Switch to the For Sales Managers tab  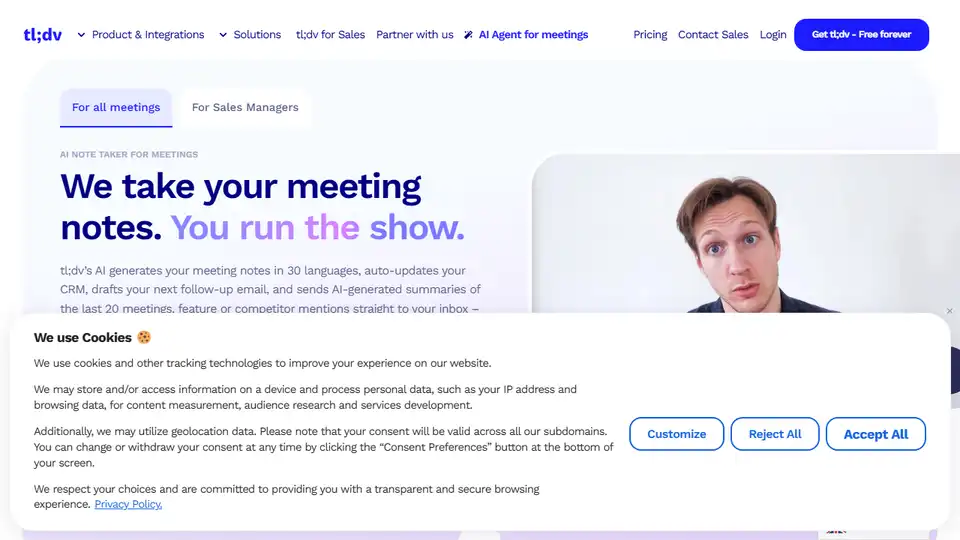pyautogui.click(x=245, y=108)
